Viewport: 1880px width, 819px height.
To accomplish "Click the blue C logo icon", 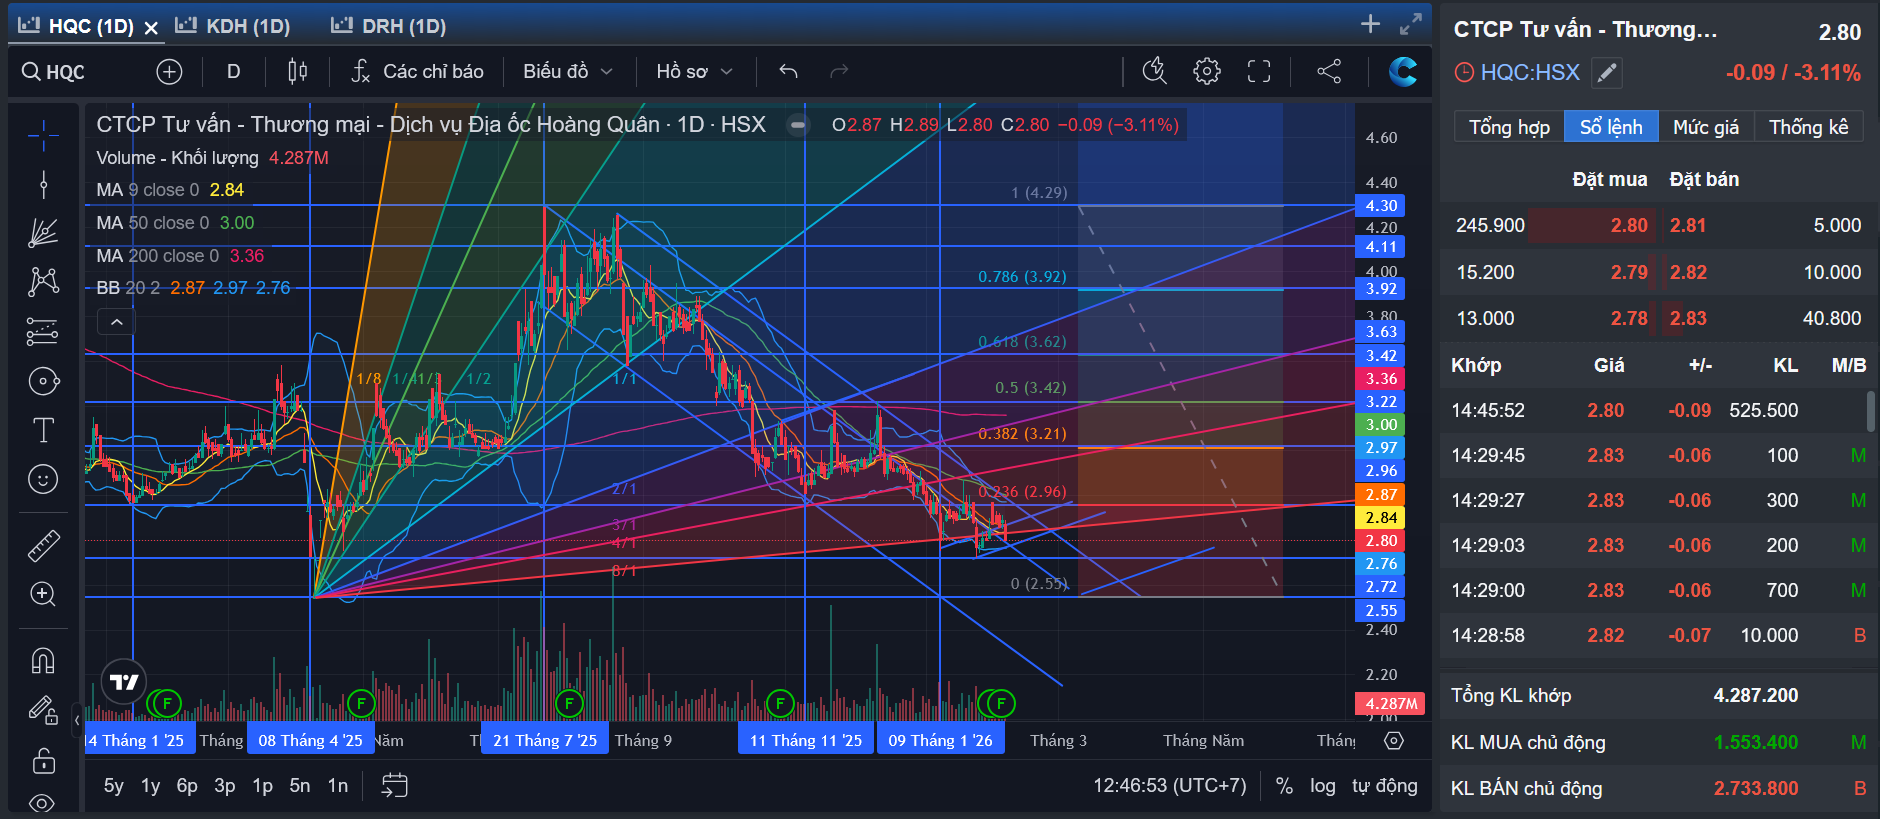I will [x=1403, y=71].
